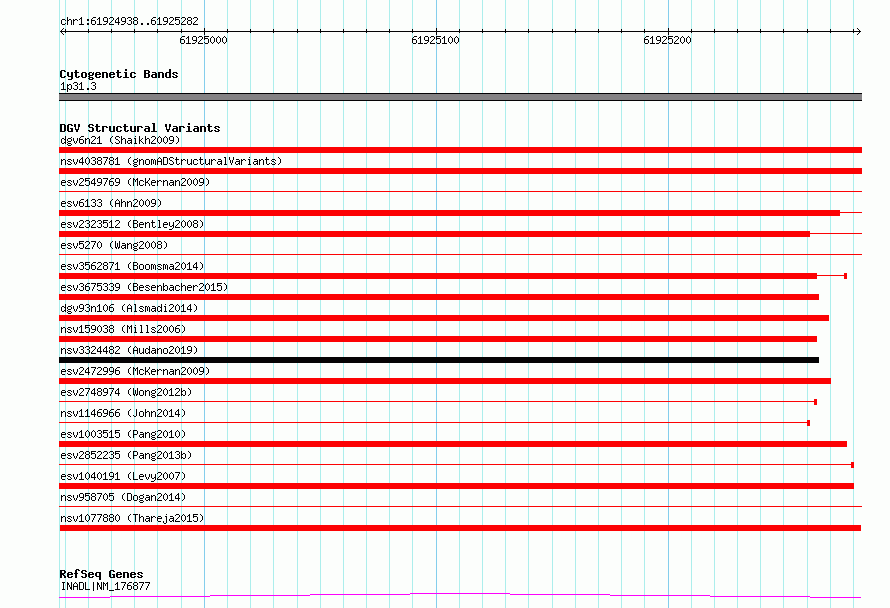Click the nsv1077880 (Thareja2015) label

132,518
